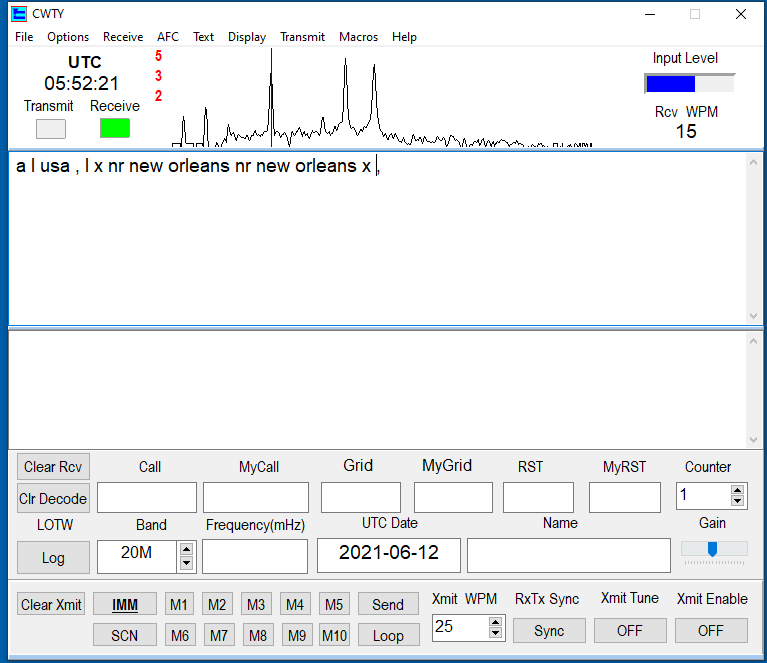Toggle the IMM mode button
Viewport: 767px width, 663px height.
point(125,604)
